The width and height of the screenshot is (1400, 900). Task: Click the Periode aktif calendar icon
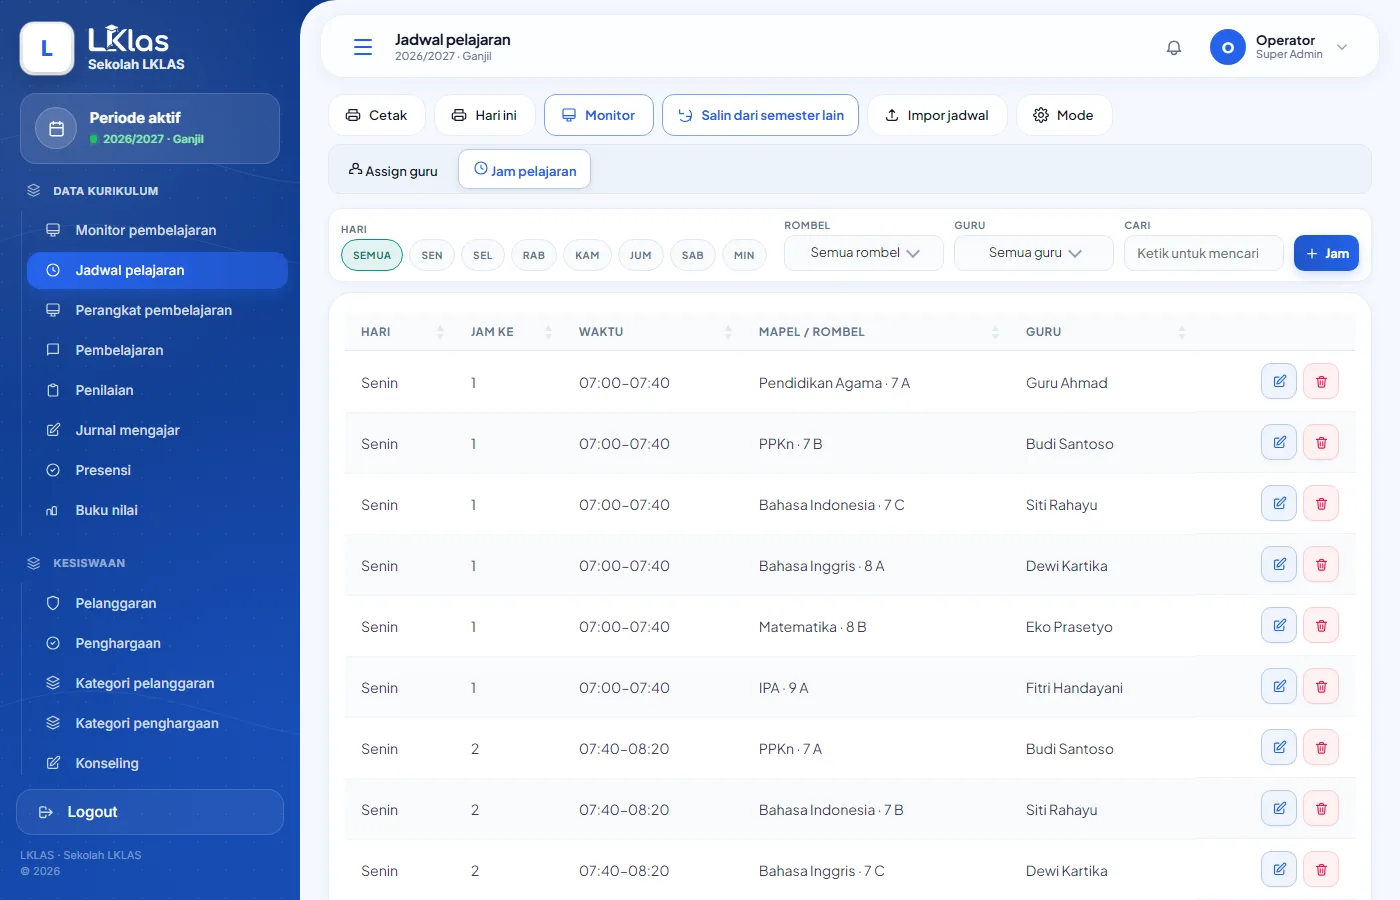[x=56, y=129]
